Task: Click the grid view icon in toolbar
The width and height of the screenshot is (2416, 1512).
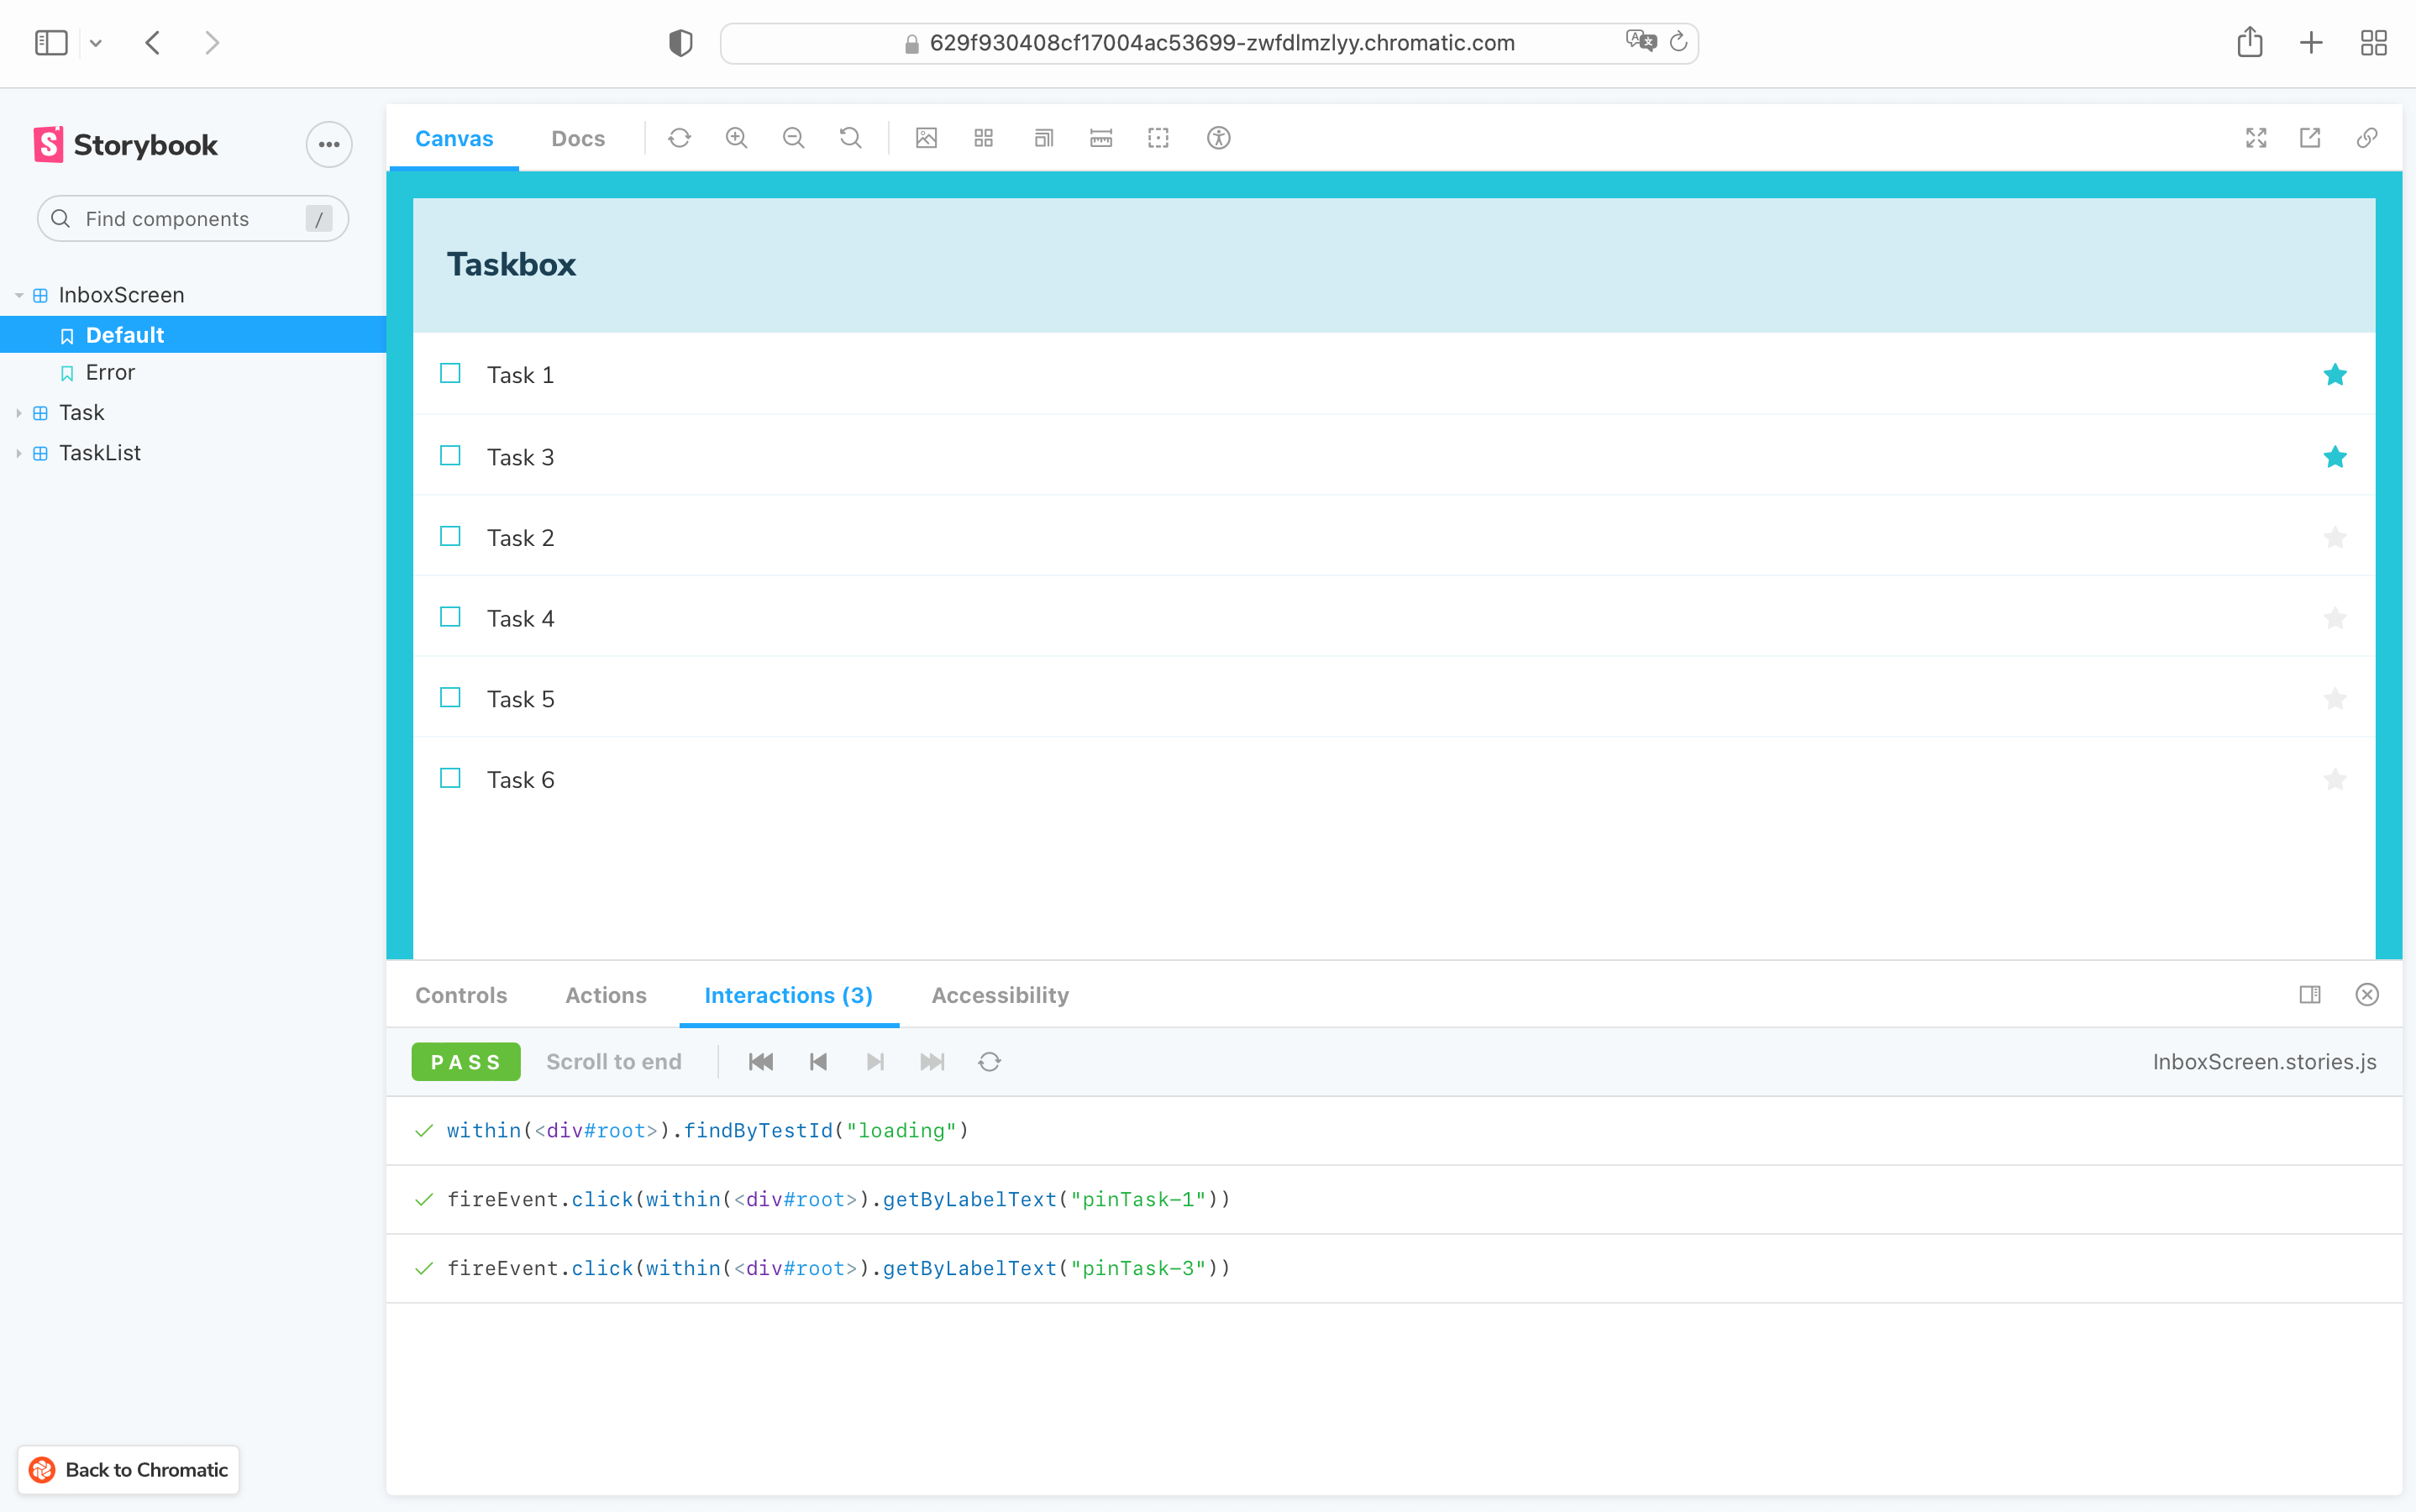Action: pyautogui.click(x=985, y=138)
